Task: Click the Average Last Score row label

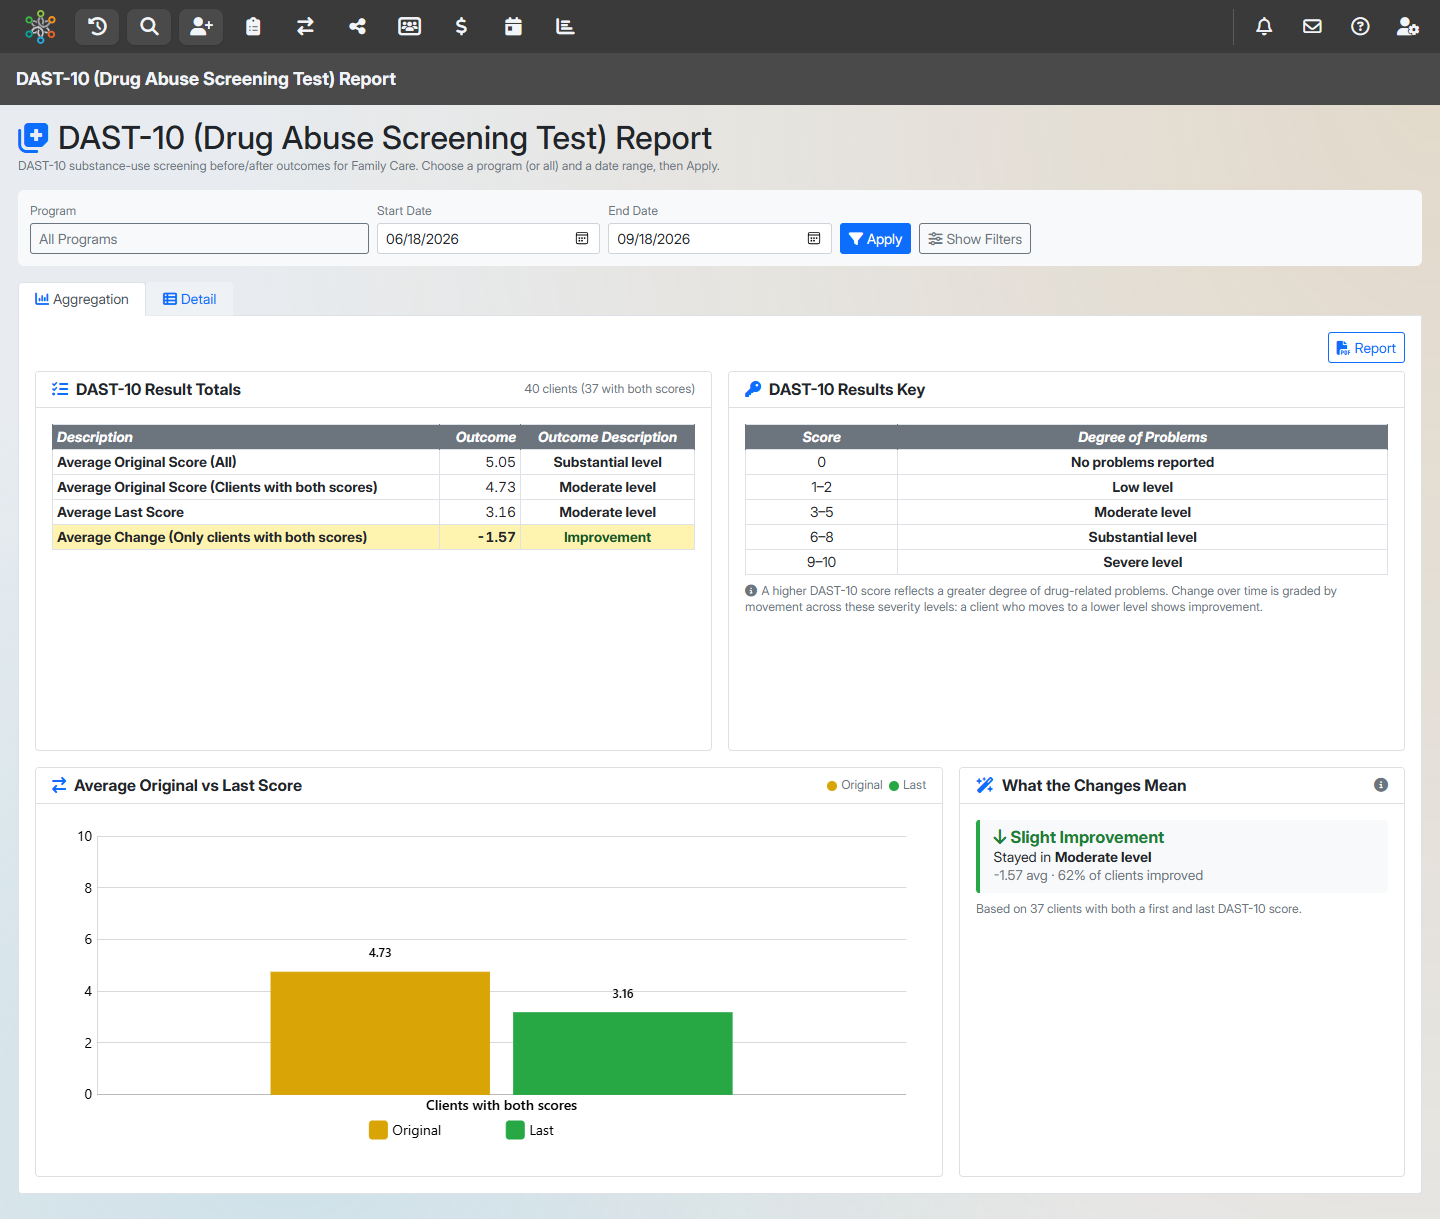Action: pos(120,512)
